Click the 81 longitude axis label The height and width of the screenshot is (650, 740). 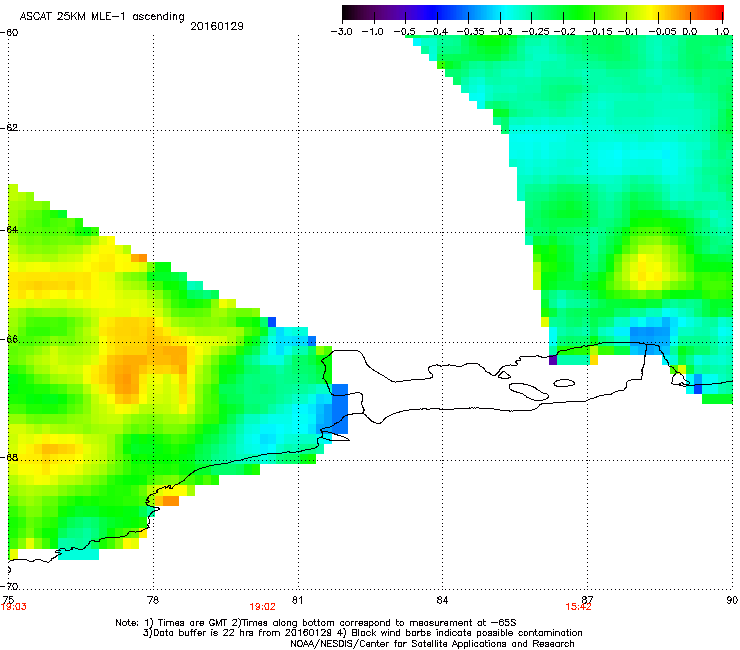pos(297,600)
